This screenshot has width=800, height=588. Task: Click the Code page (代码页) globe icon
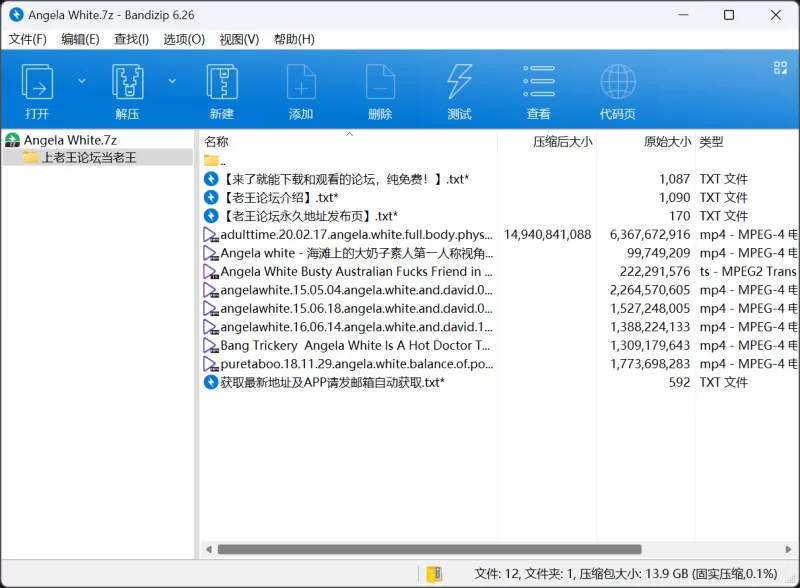pyautogui.click(x=618, y=82)
